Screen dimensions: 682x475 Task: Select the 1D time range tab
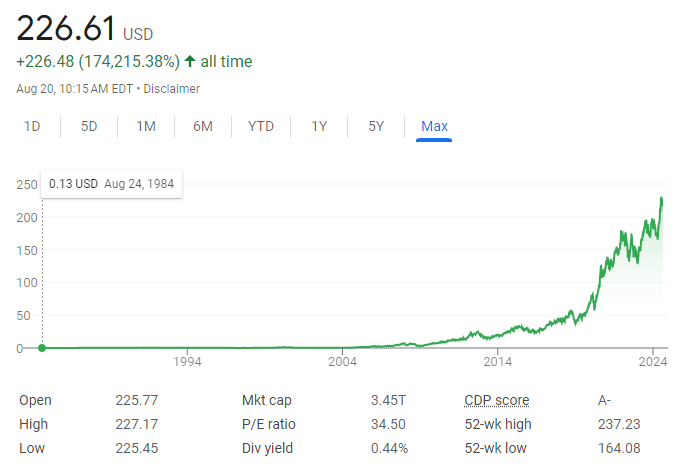(32, 126)
